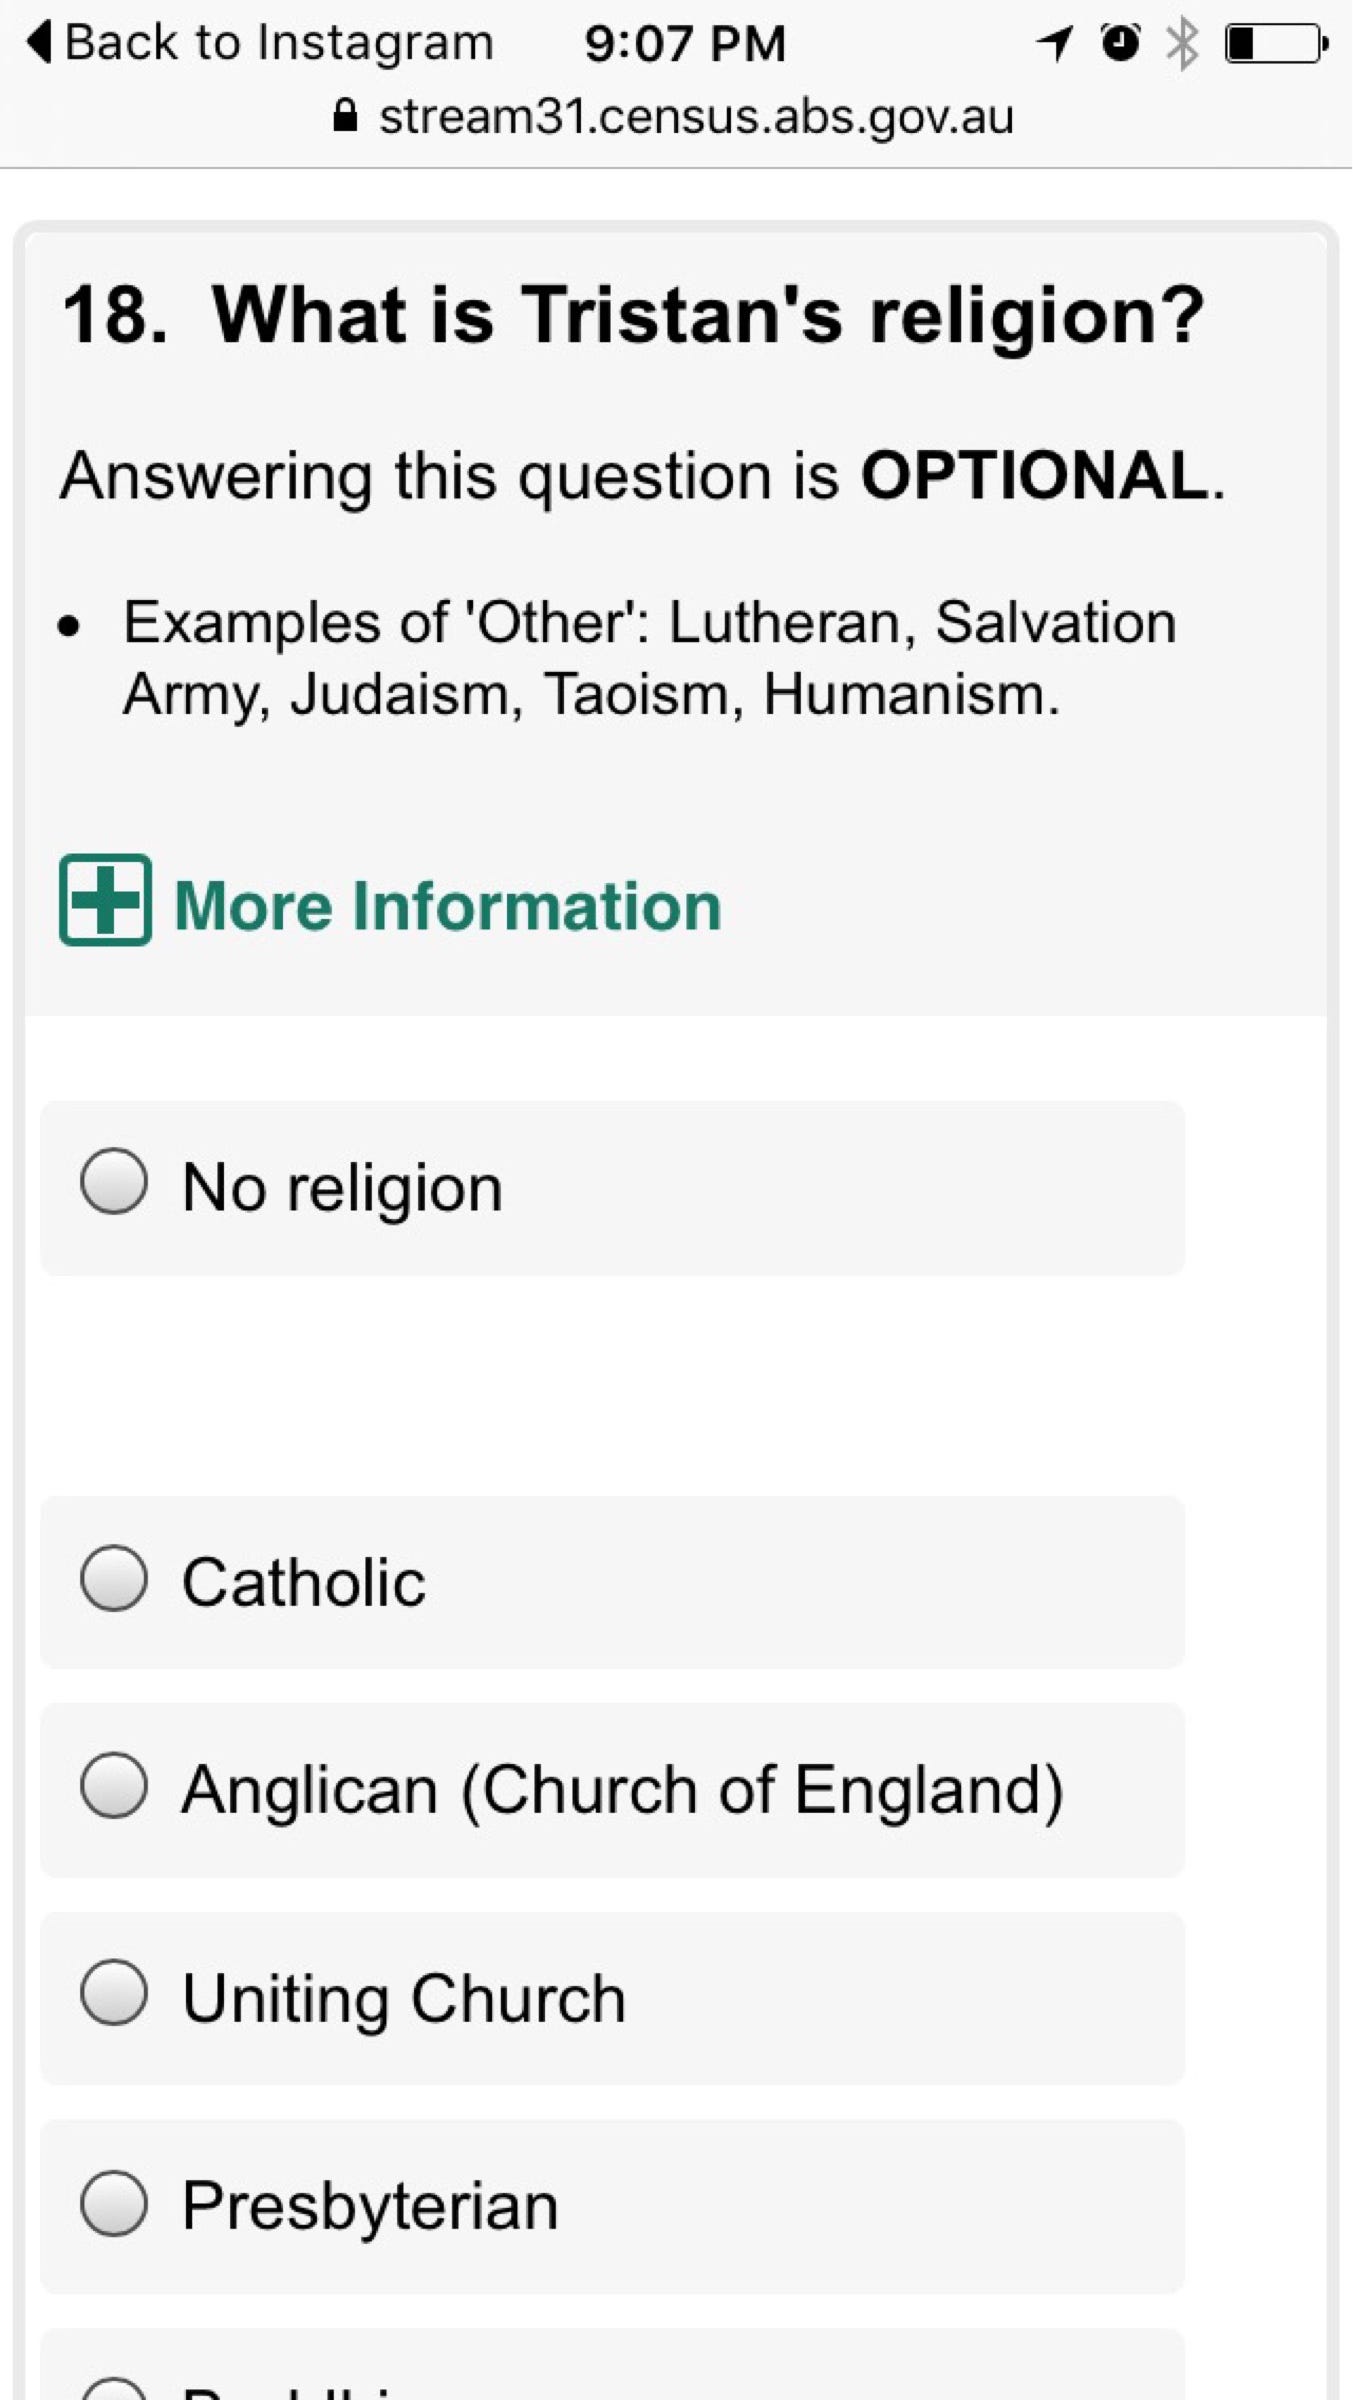
Task: Tap the Catholic option label text
Action: (x=304, y=1583)
